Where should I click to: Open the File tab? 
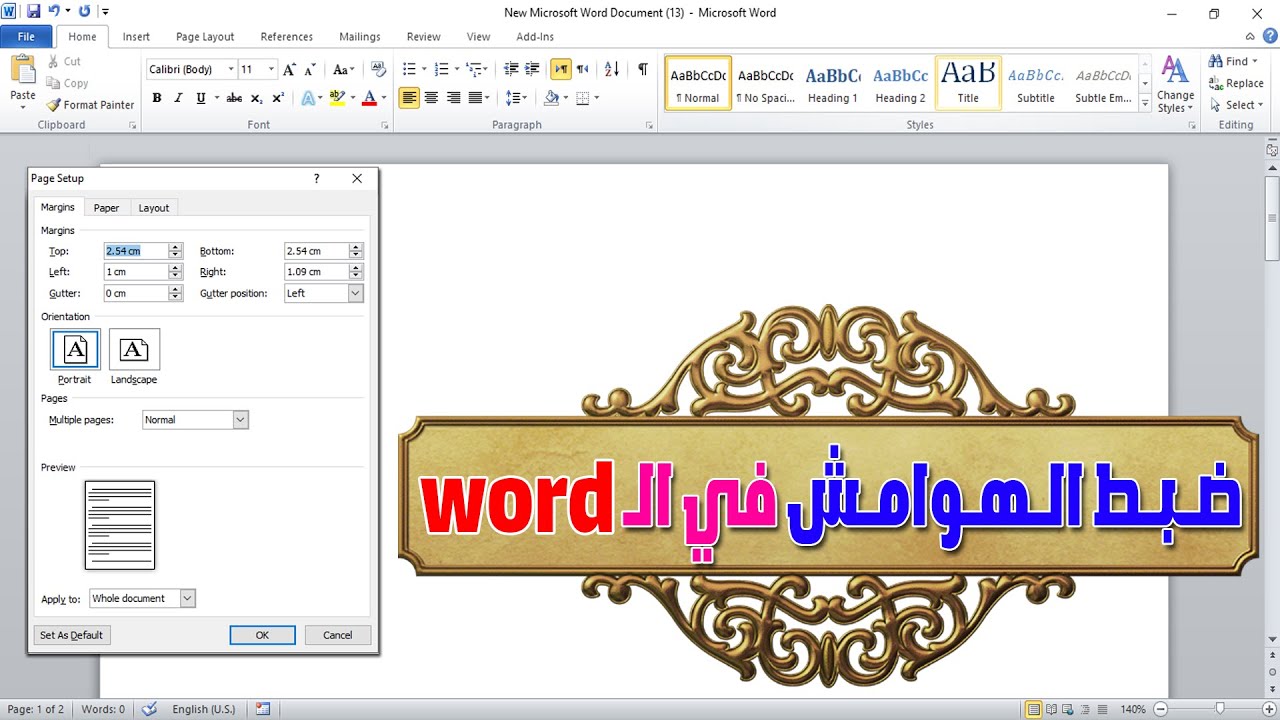[x=26, y=37]
